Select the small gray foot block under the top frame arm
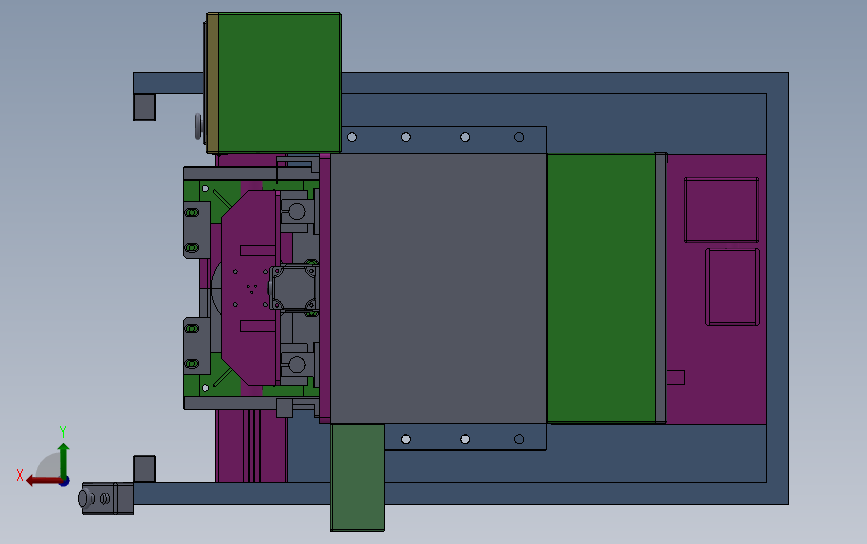867x544 pixels. point(144,107)
